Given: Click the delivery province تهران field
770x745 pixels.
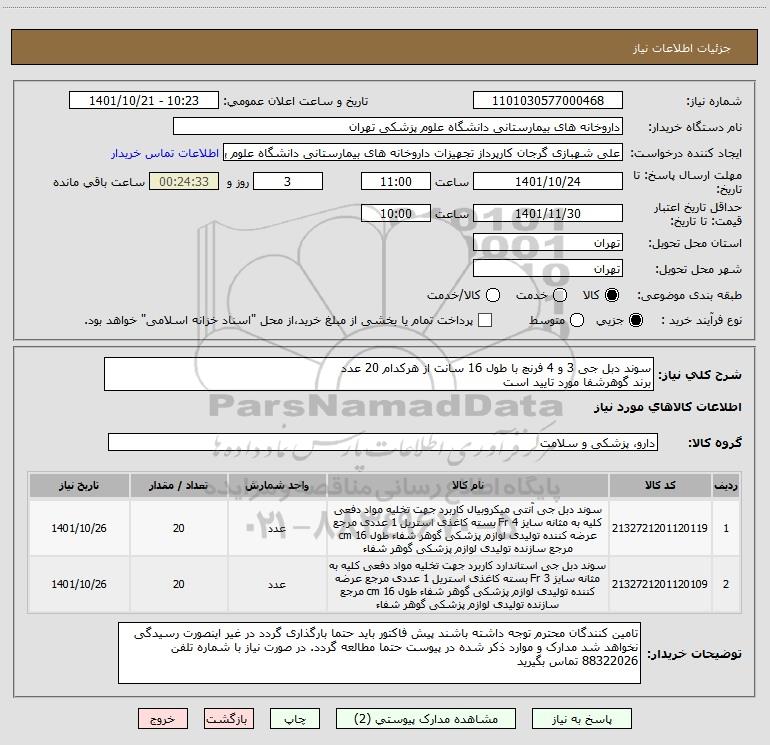Looking at the screenshot, I should pyautogui.click(x=548, y=243).
